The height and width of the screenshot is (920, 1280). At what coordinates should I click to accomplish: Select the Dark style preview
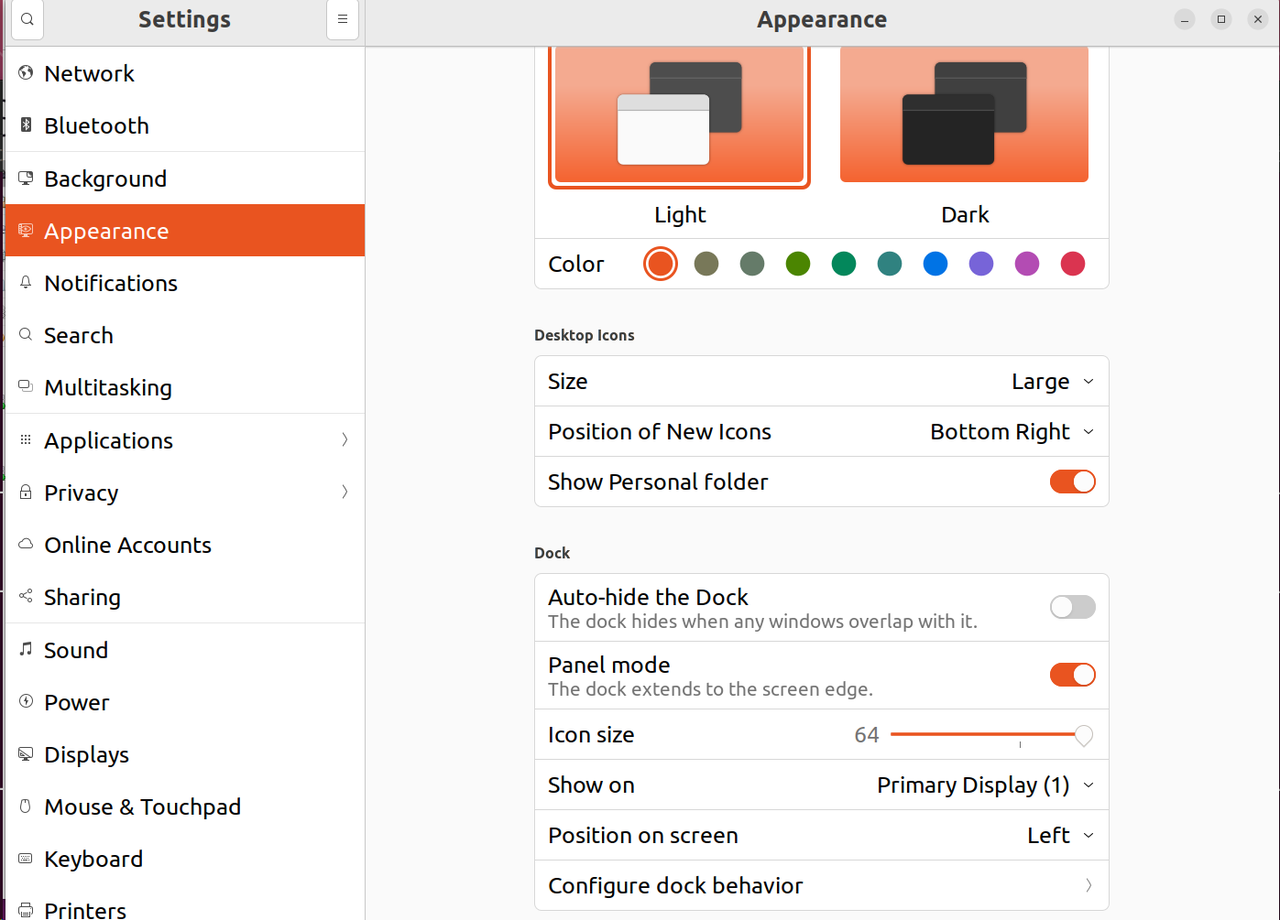964,114
